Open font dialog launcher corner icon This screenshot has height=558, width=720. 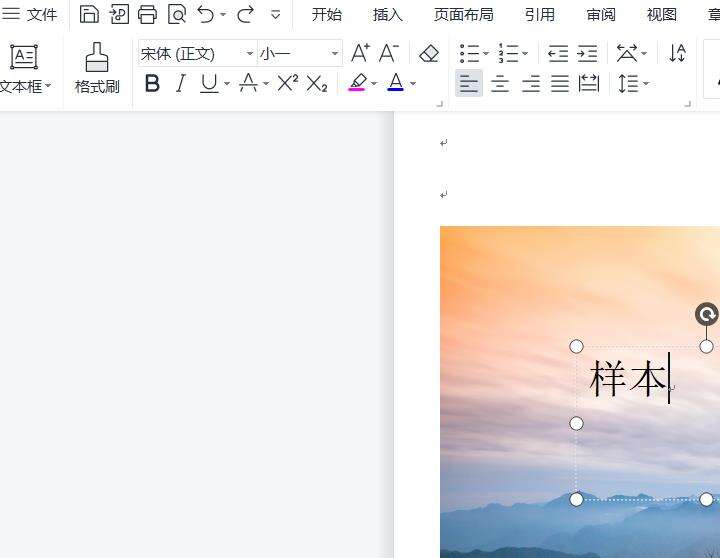click(439, 104)
